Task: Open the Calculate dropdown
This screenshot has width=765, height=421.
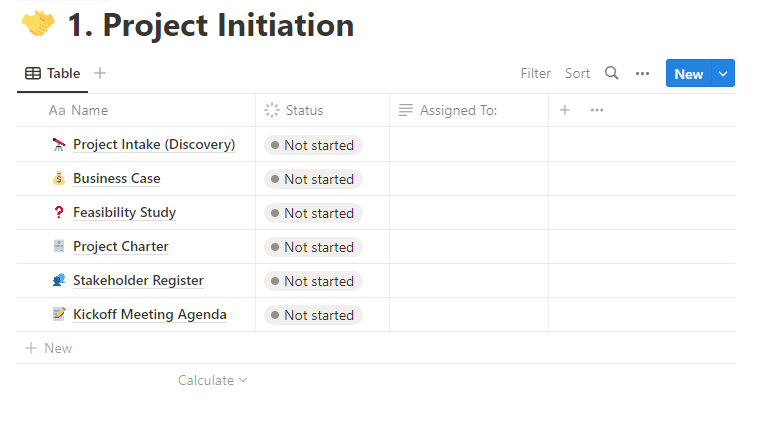Action: tap(212, 380)
